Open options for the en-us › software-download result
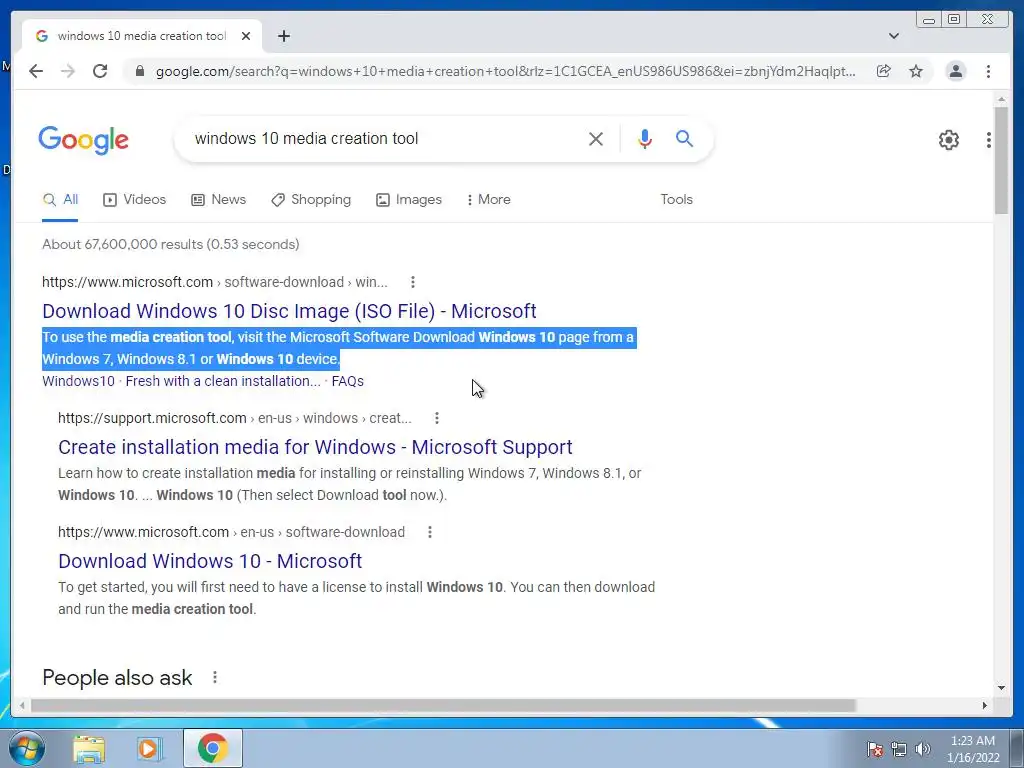This screenshot has height=768, width=1024. [430, 532]
